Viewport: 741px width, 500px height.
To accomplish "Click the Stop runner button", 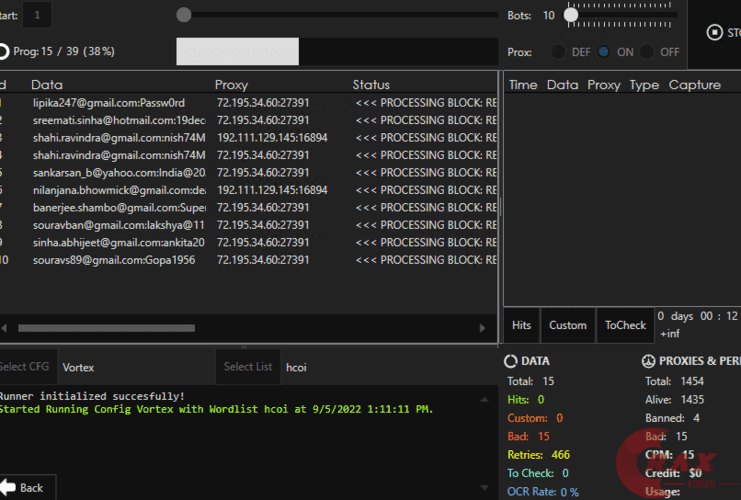I will point(722,32).
